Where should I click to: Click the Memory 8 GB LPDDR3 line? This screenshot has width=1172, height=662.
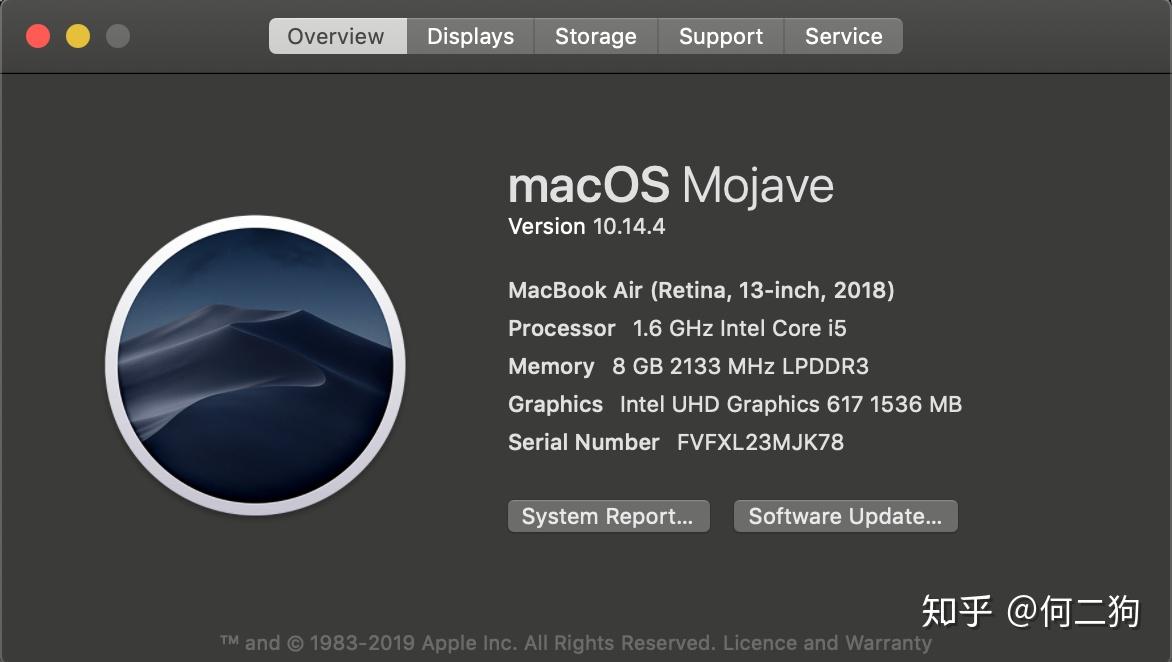688,366
